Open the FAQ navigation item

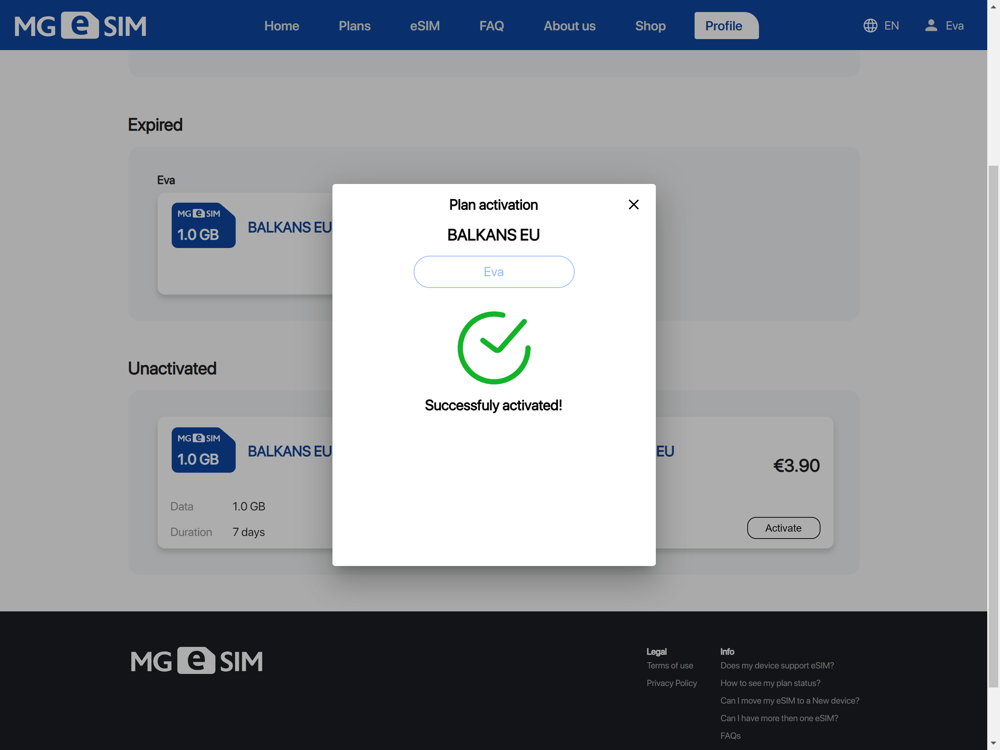coord(491,26)
